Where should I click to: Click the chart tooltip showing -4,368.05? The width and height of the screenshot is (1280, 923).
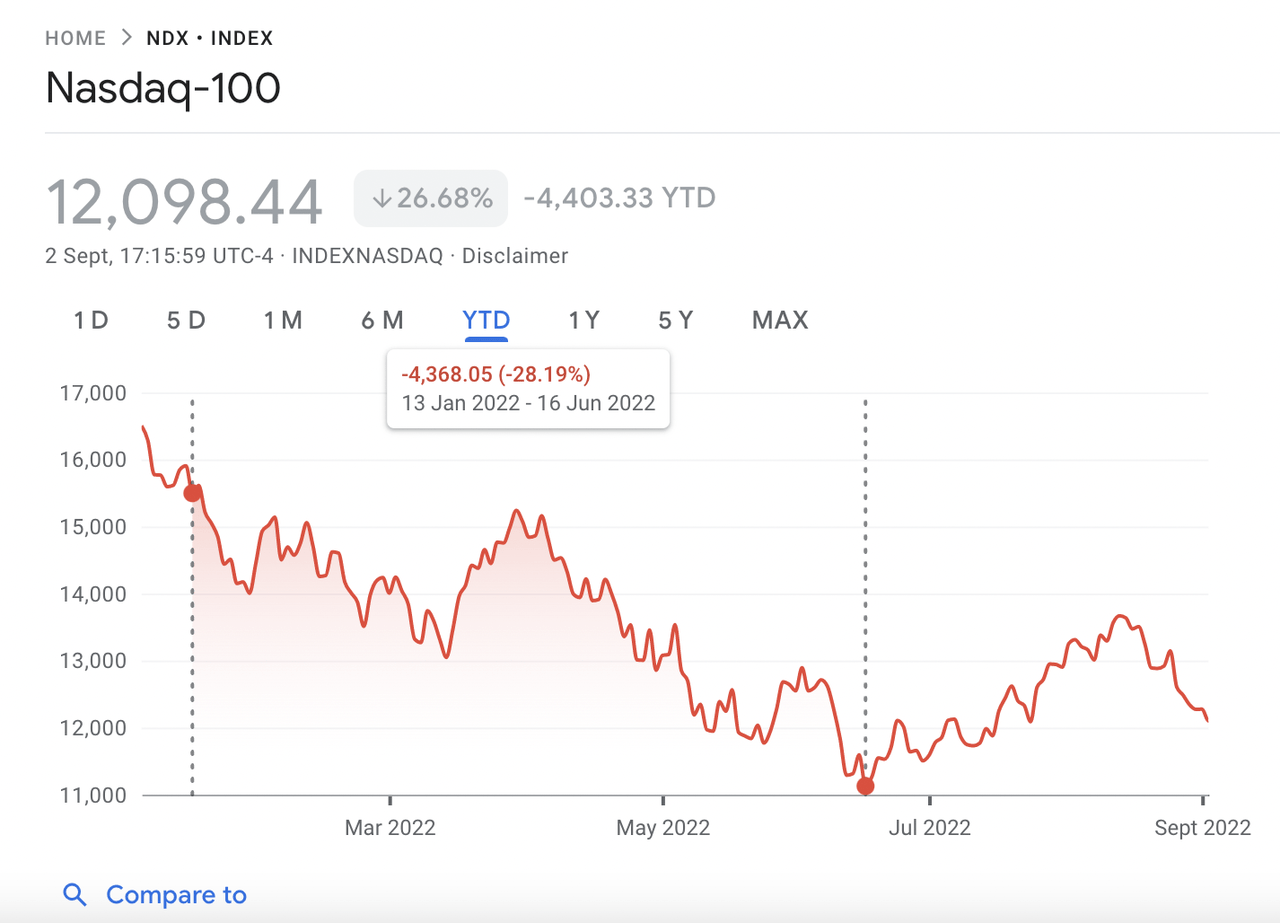(x=528, y=389)
